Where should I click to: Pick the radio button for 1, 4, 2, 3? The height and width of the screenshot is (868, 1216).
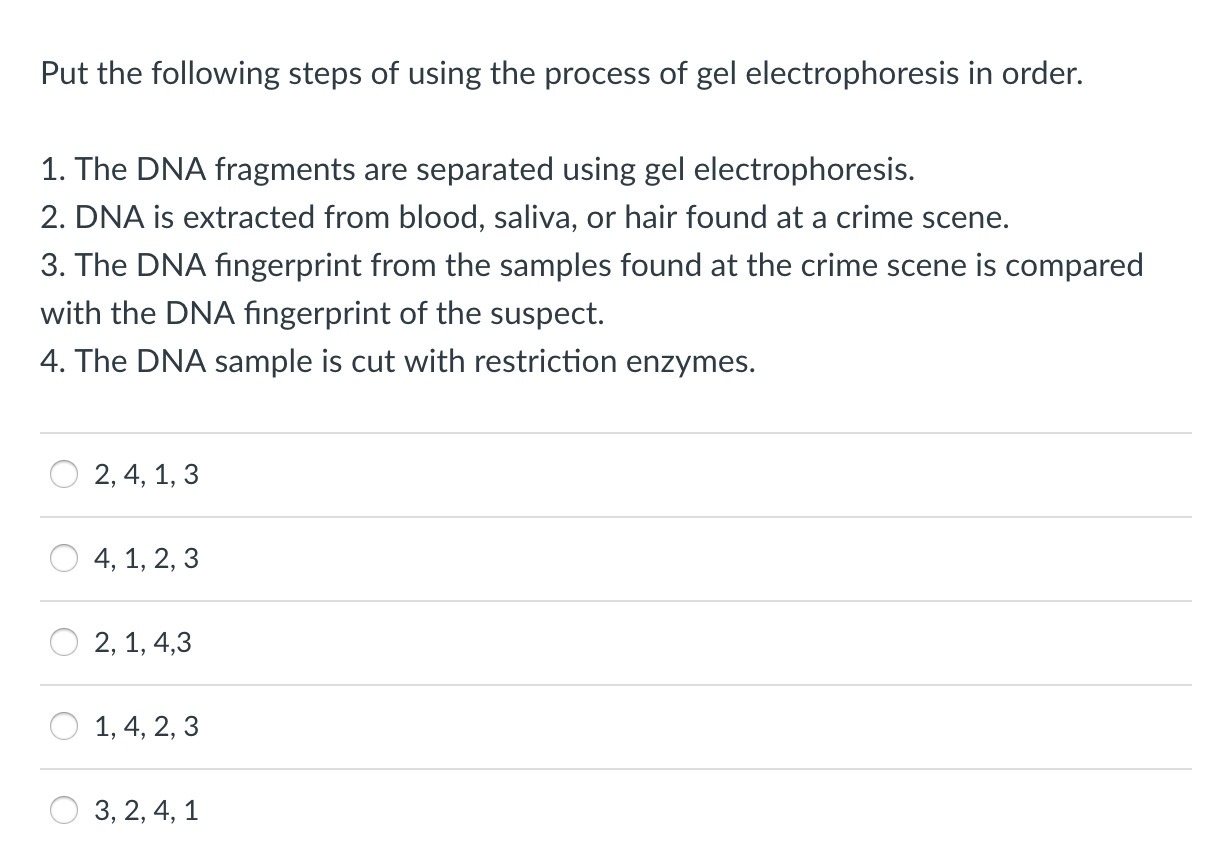pos(65,727)
